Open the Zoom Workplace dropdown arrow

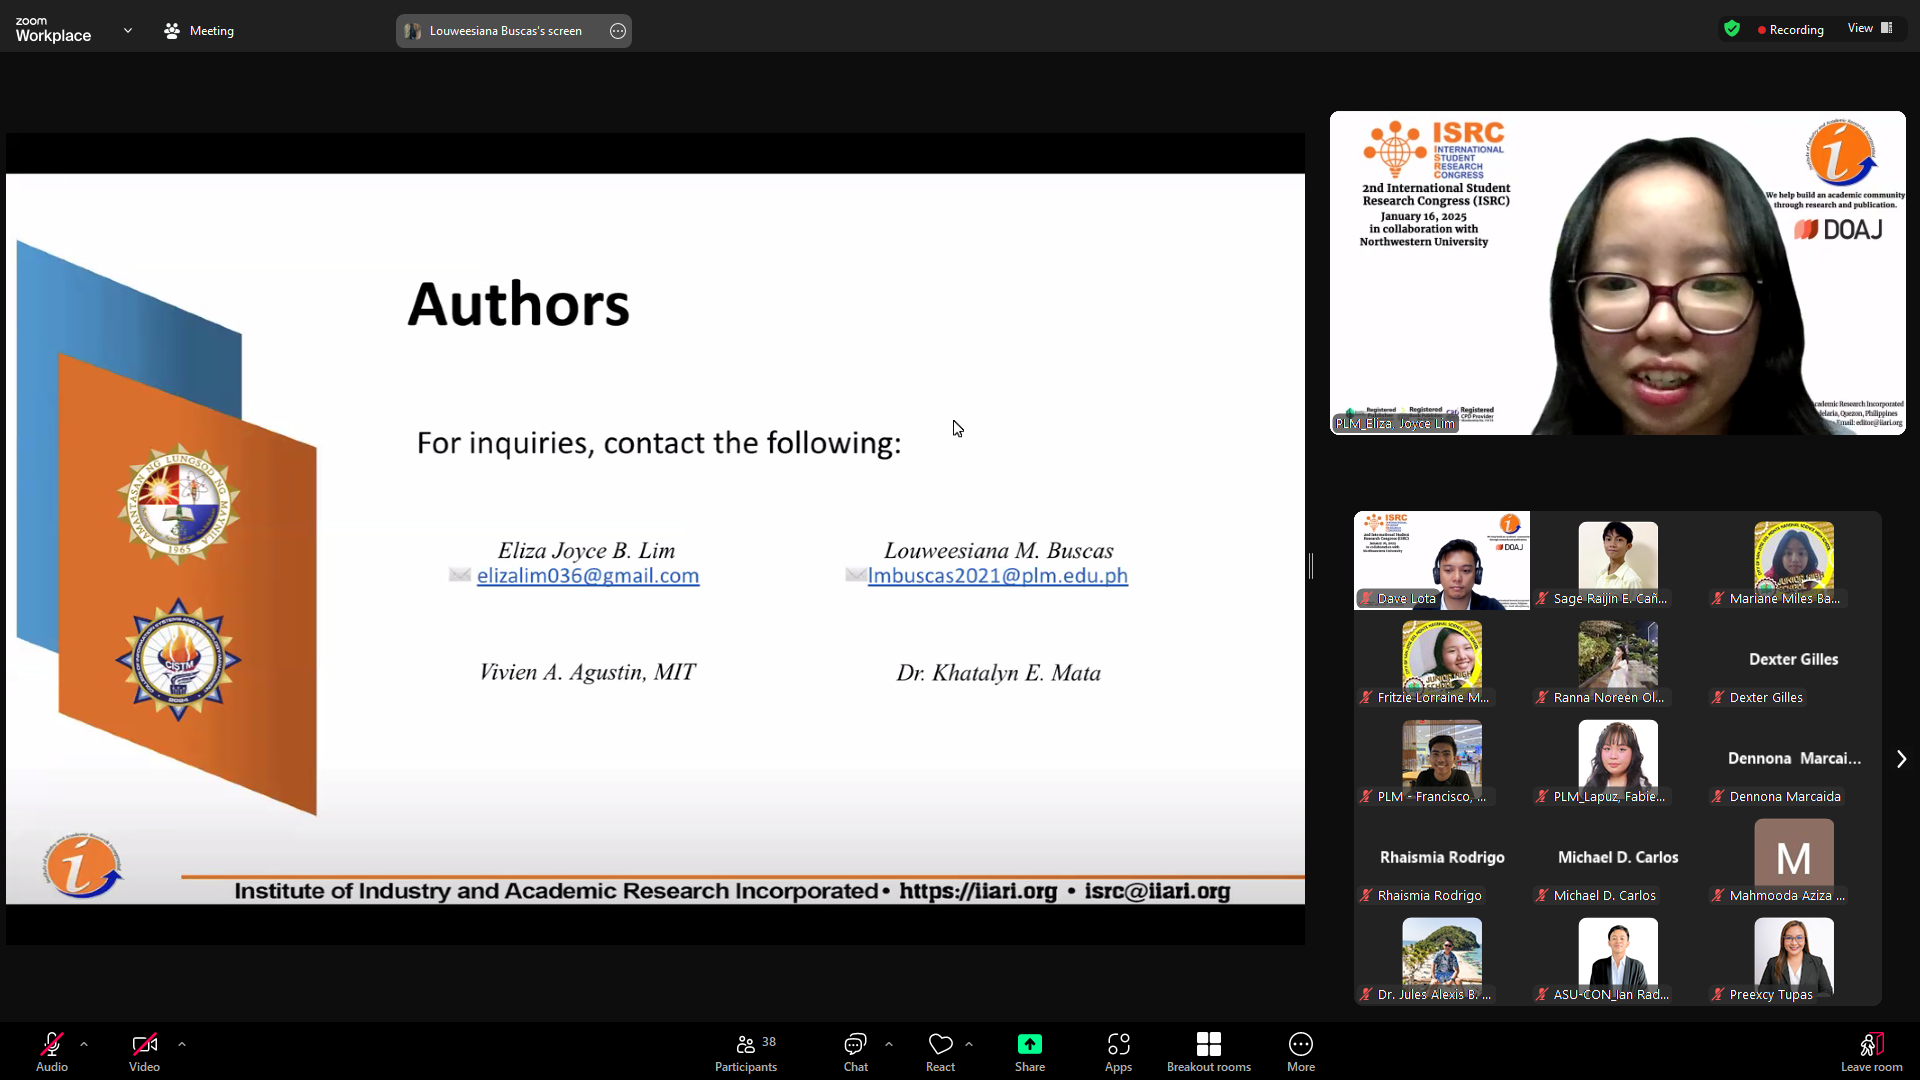pos(128,31)
